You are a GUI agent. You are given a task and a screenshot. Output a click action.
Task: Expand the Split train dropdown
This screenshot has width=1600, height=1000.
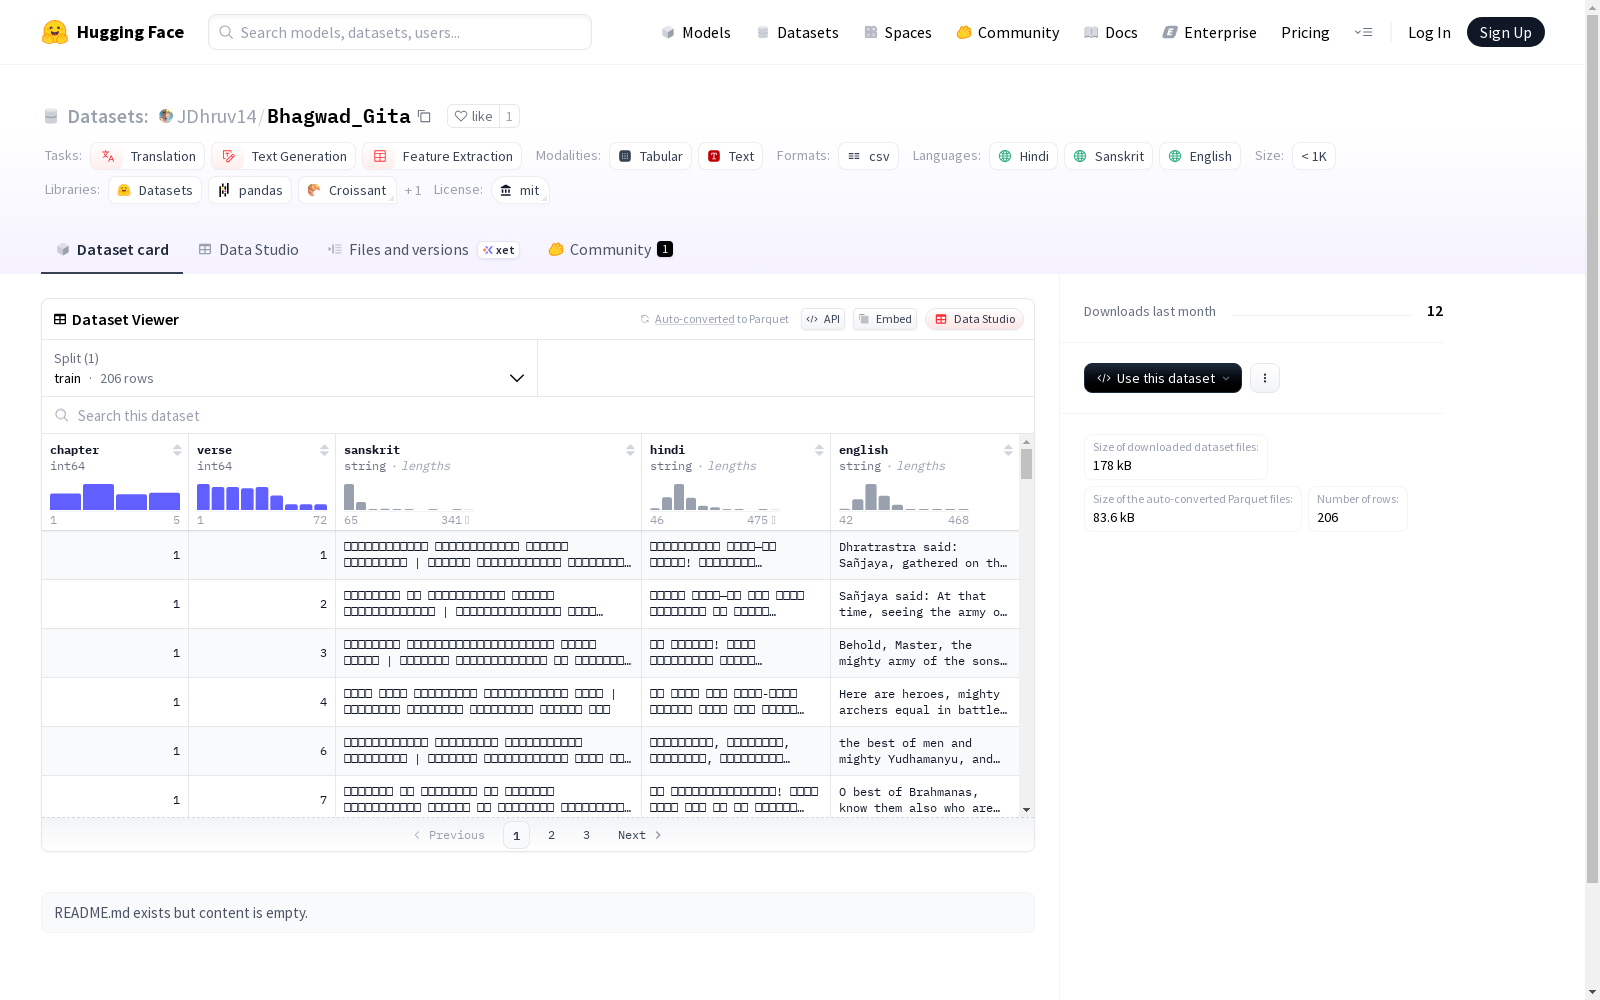click(x=290, y=368)
